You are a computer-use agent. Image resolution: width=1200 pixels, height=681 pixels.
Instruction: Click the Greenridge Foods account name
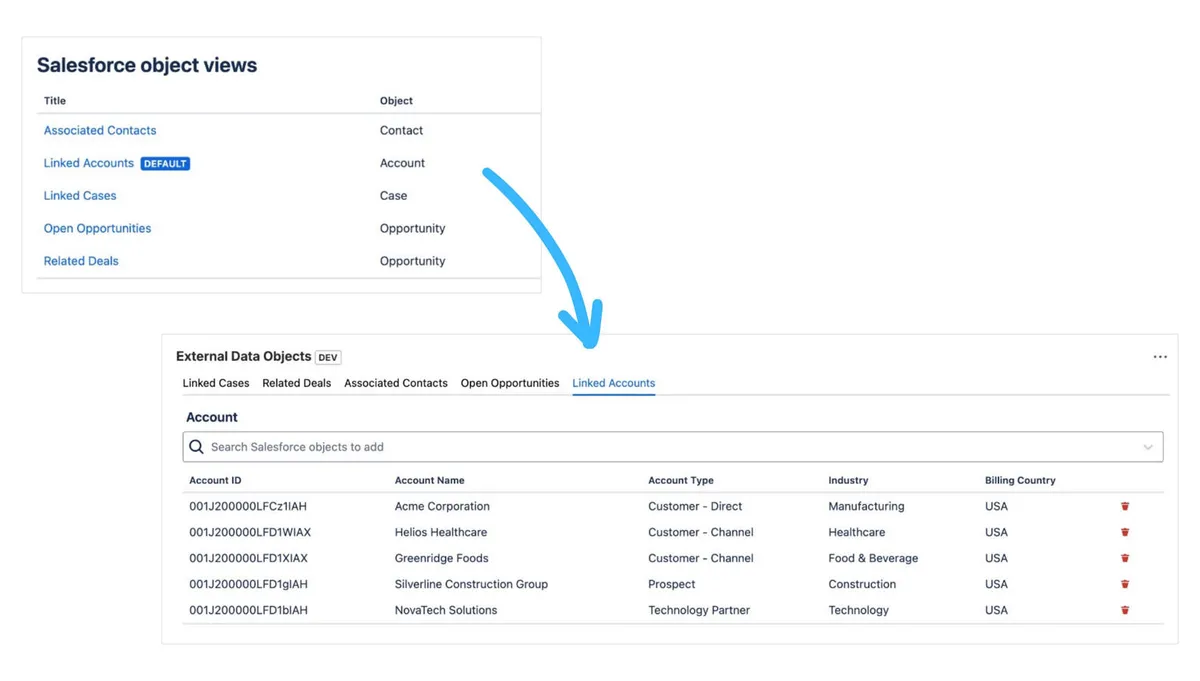coord(441,558)
